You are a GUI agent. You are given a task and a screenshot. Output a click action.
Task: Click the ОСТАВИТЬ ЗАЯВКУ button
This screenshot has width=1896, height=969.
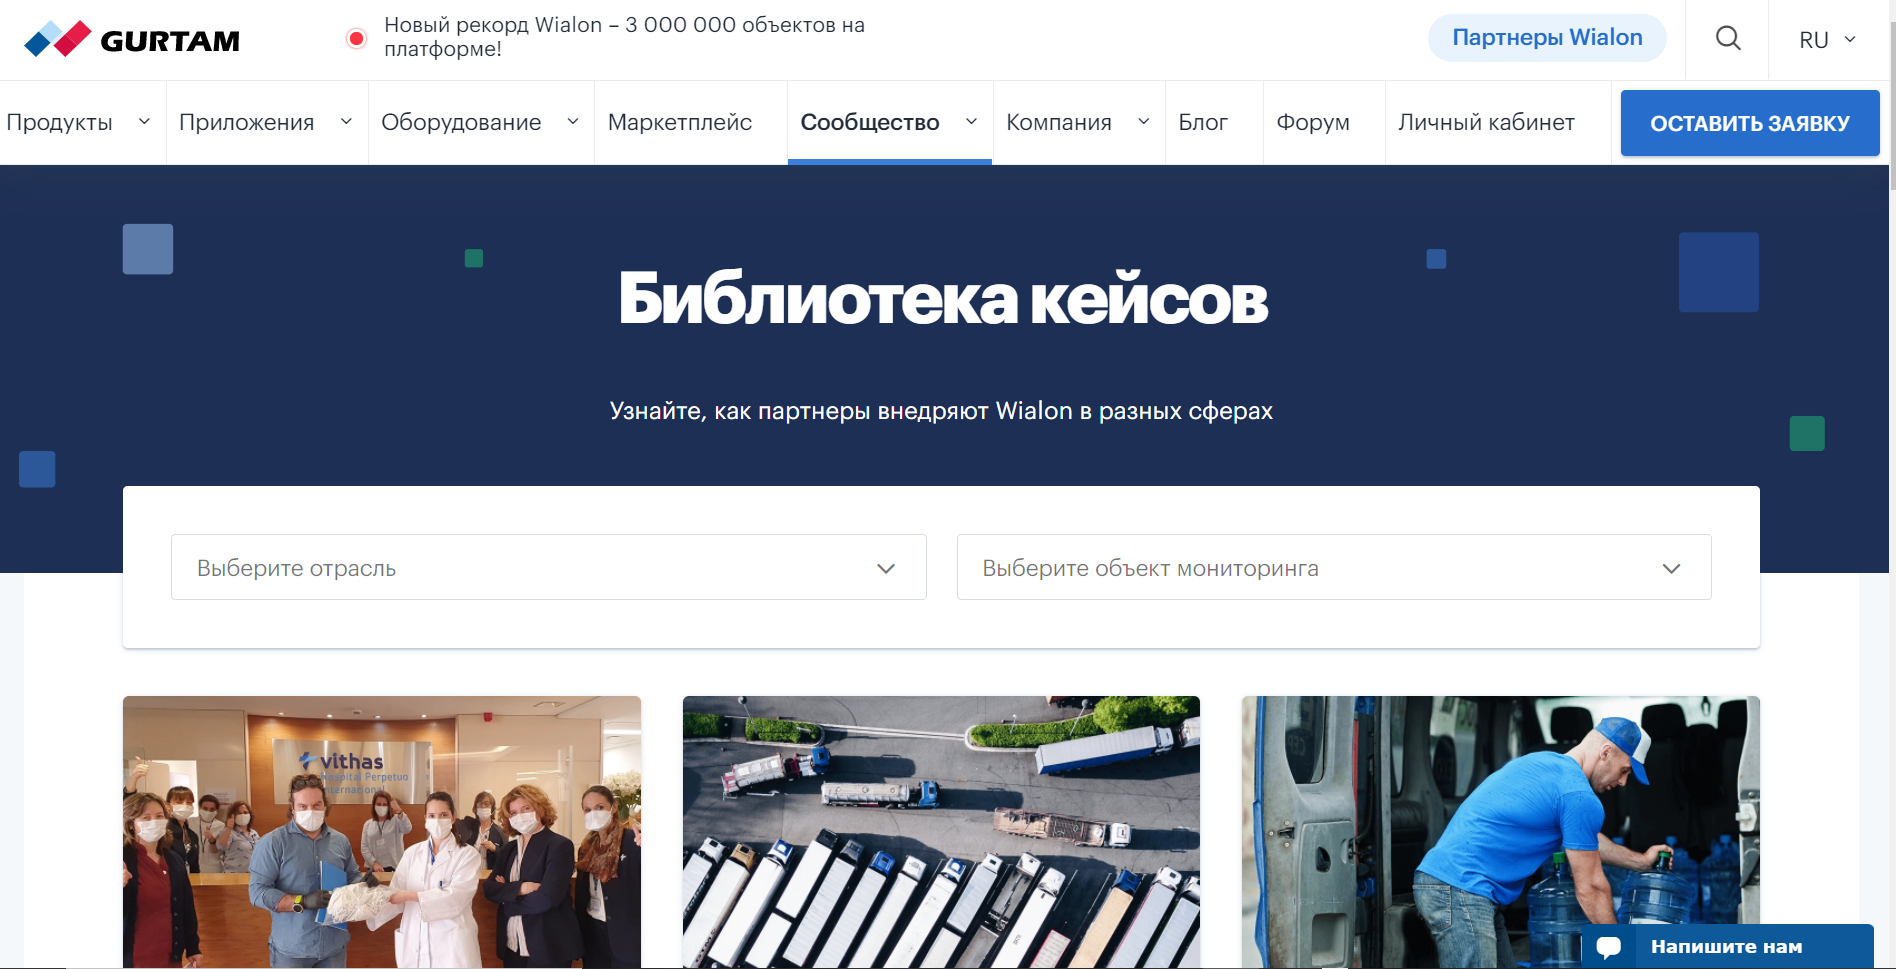tap(1749, 122)
